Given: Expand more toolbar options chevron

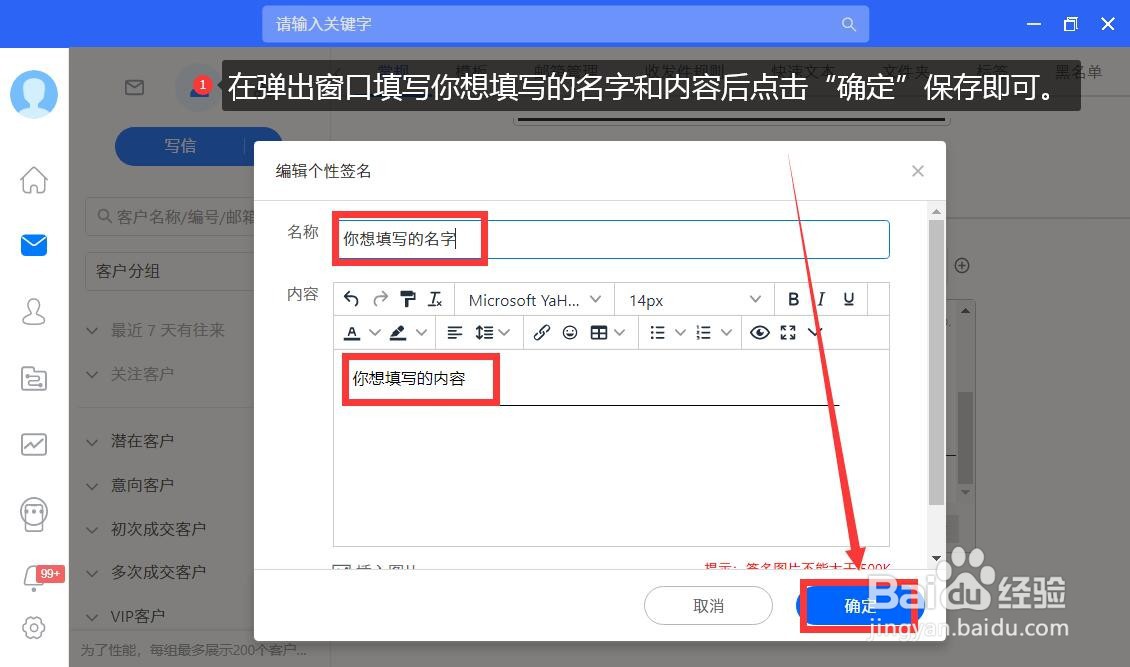Looking at the screenshot, I should (814, 332).
